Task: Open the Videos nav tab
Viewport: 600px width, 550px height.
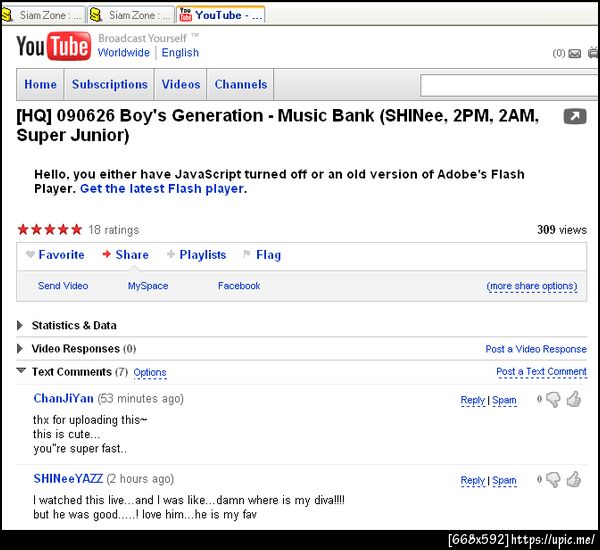Action: [x=181, y=85]
